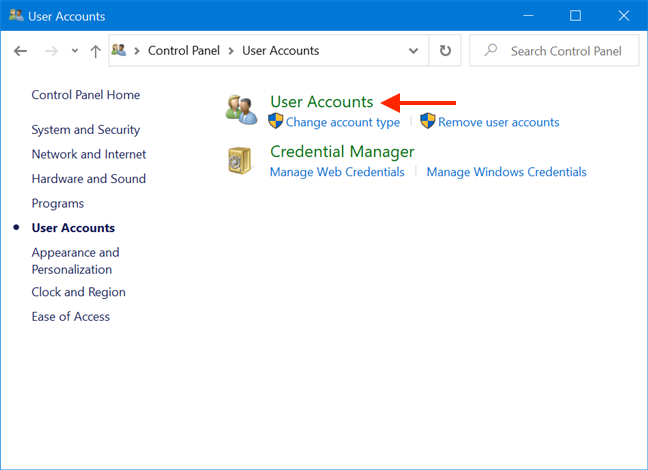Open Clock and Region category
Viewport: 648px width, 470px height.
[x=79, y=292]
